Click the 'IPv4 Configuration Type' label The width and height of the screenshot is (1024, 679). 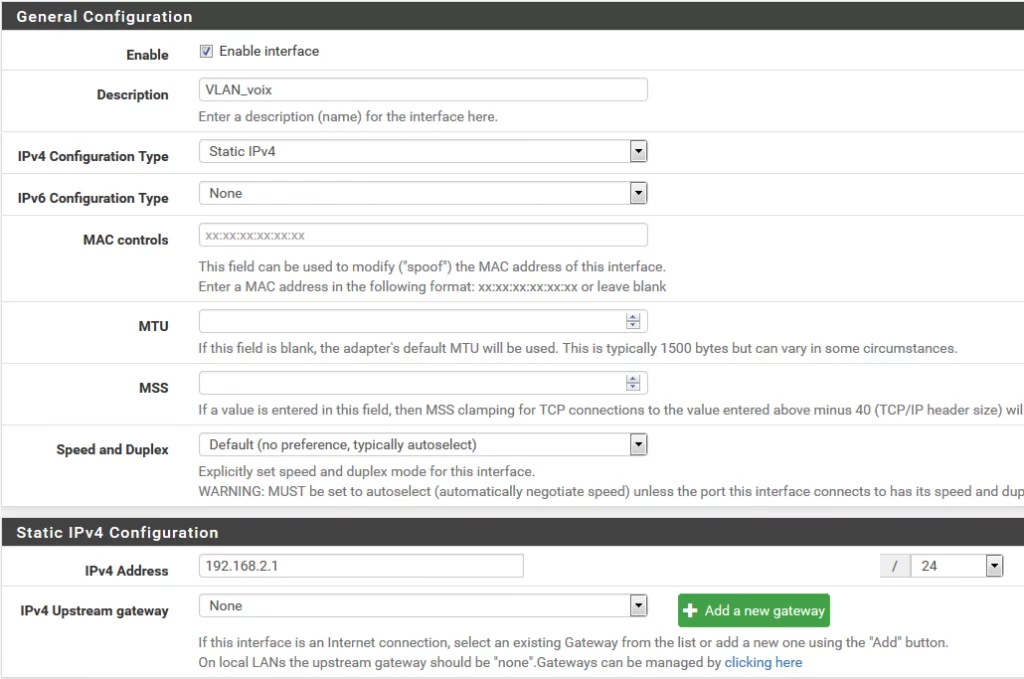tap(93, 157)
